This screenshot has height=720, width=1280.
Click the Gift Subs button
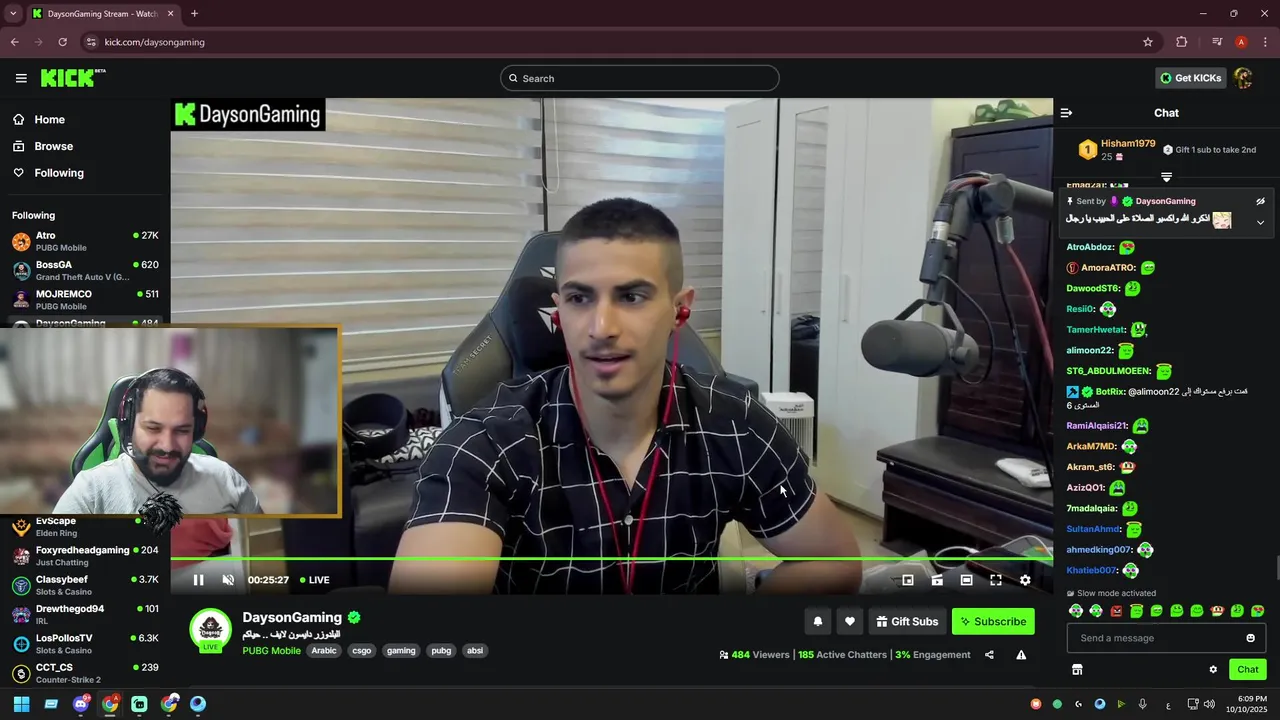click(907, 621)
